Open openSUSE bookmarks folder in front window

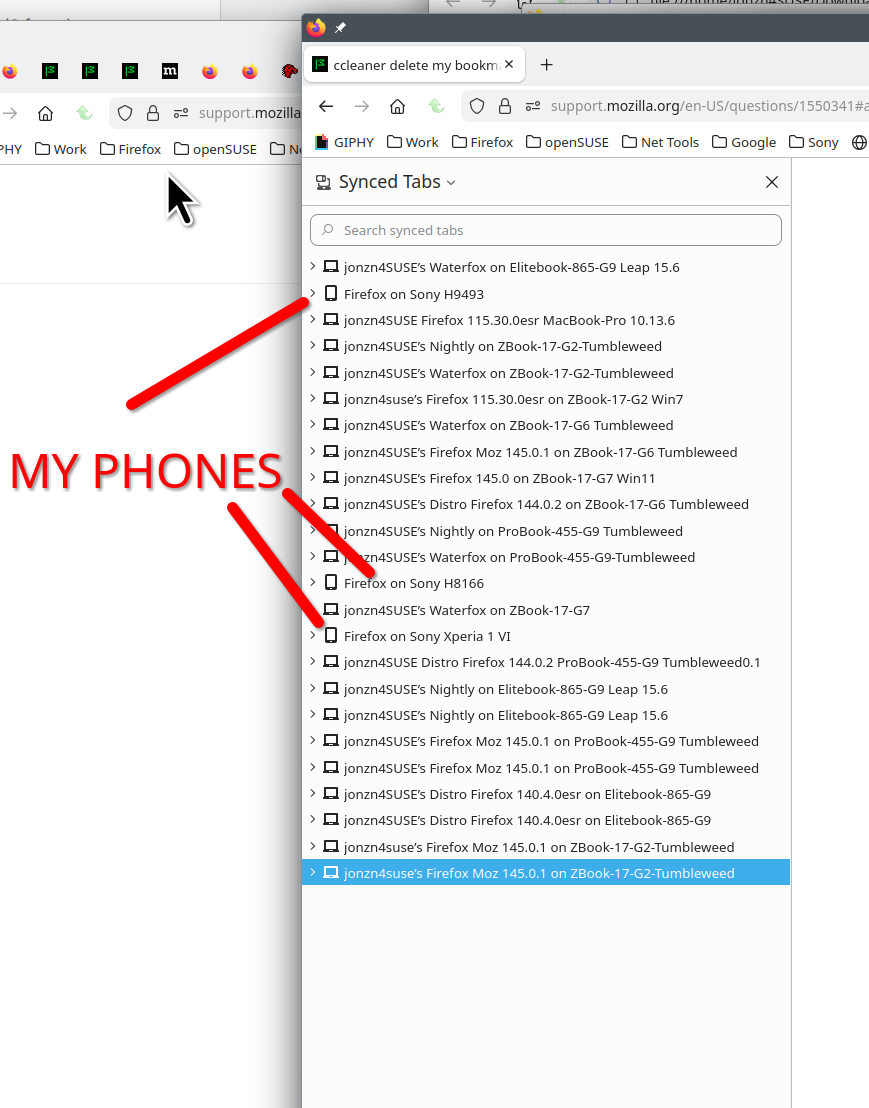pos(567,142)
